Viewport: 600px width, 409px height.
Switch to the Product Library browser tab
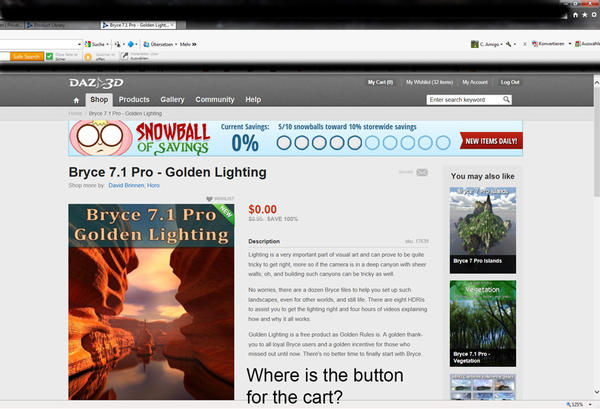[x=61, y=25]
